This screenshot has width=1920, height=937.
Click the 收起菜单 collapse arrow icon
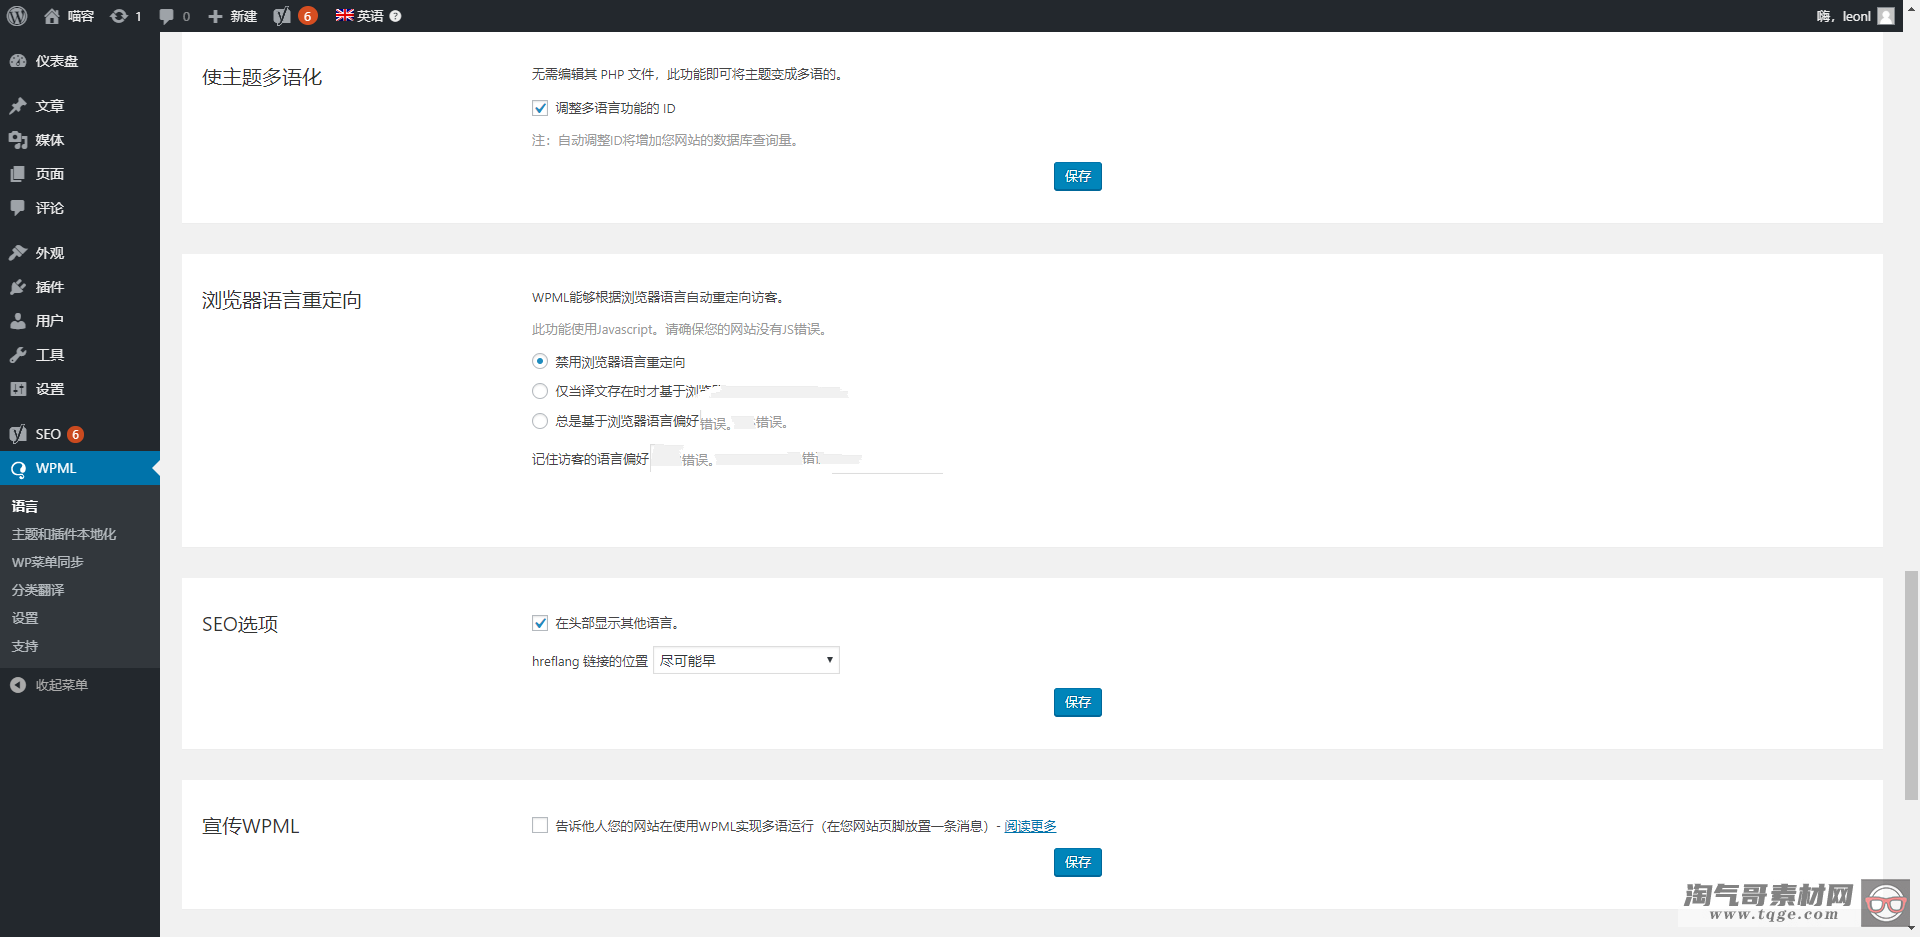coord(18,685)
